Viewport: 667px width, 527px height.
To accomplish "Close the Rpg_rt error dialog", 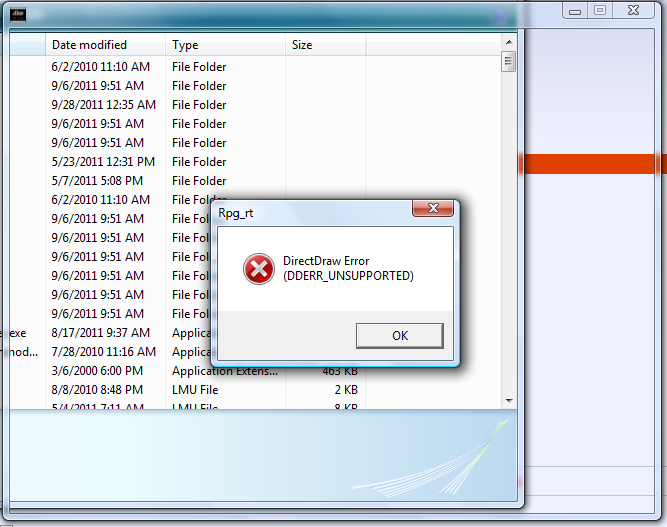I will click(433, 208).
